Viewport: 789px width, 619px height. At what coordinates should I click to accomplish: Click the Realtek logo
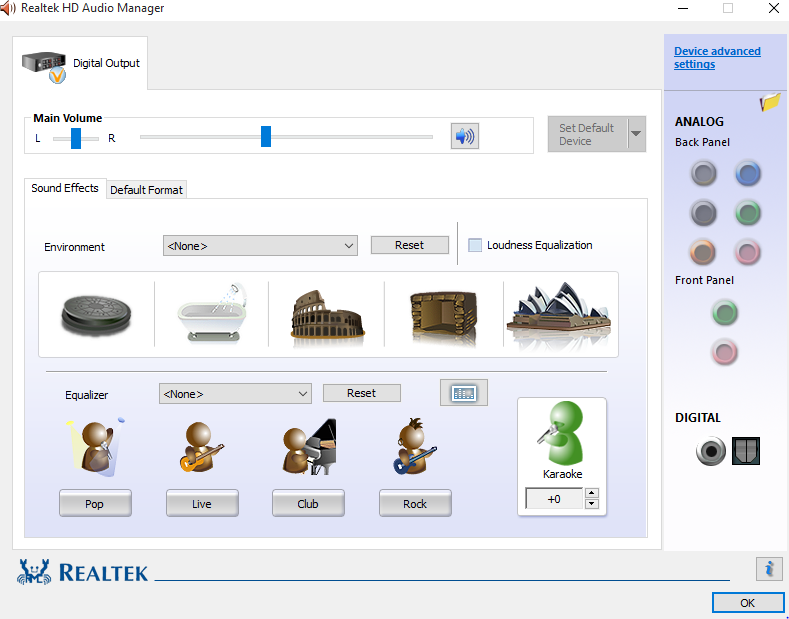click(83, 572)
